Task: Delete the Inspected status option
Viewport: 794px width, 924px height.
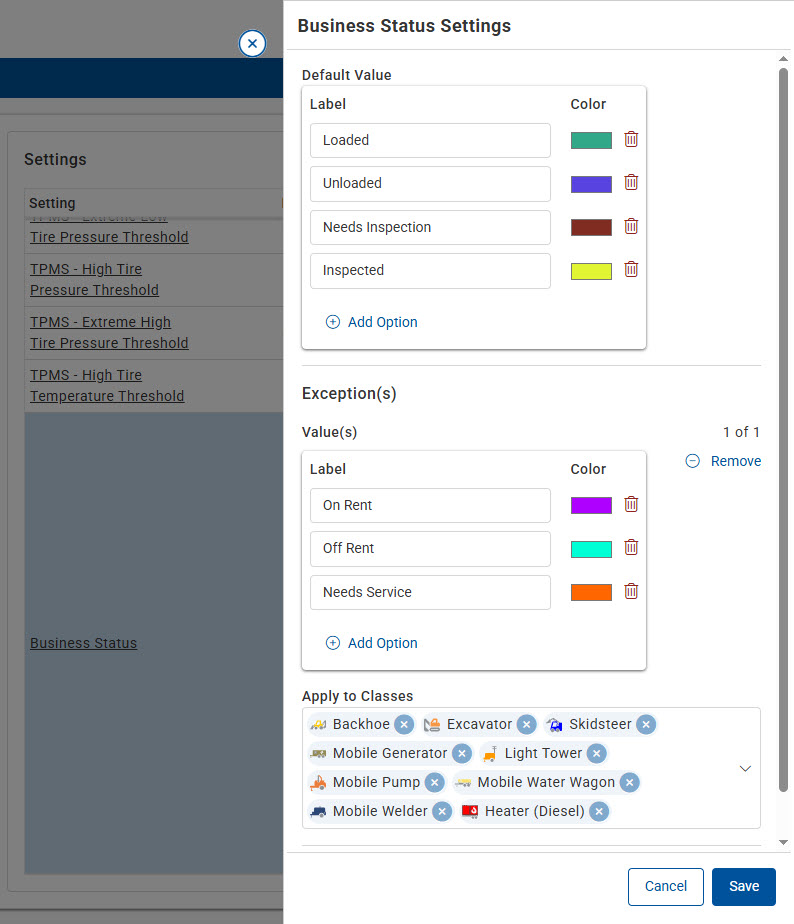Action: 631,270
